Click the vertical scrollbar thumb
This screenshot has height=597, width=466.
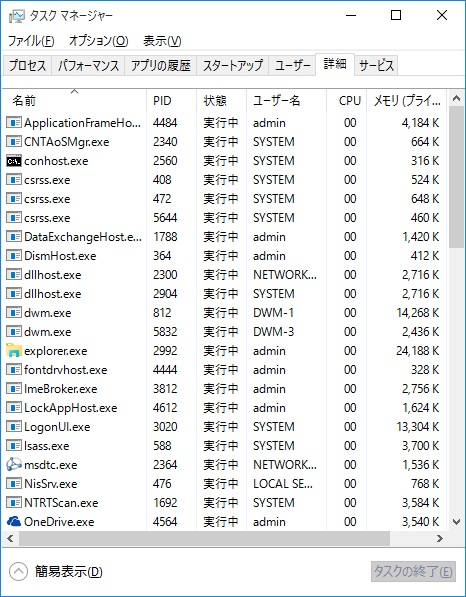click(456, 177)
